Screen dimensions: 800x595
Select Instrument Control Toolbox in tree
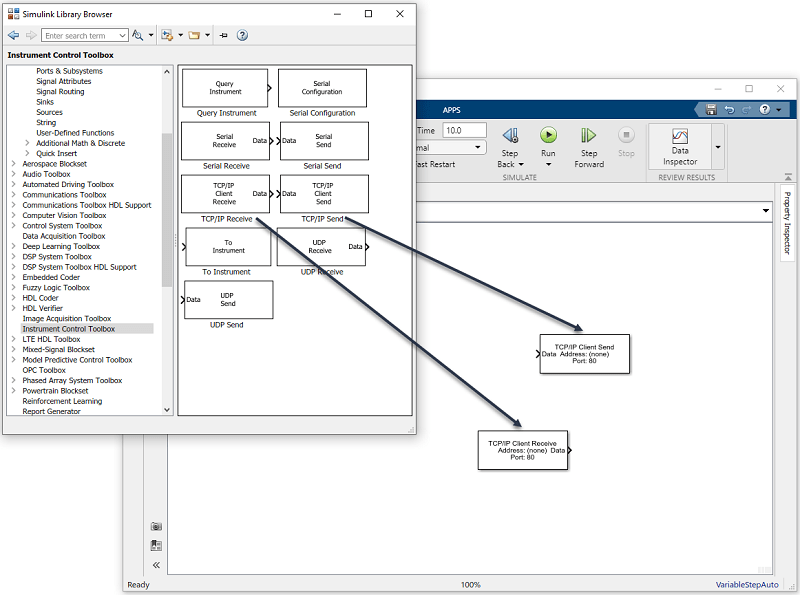point(68,329)
